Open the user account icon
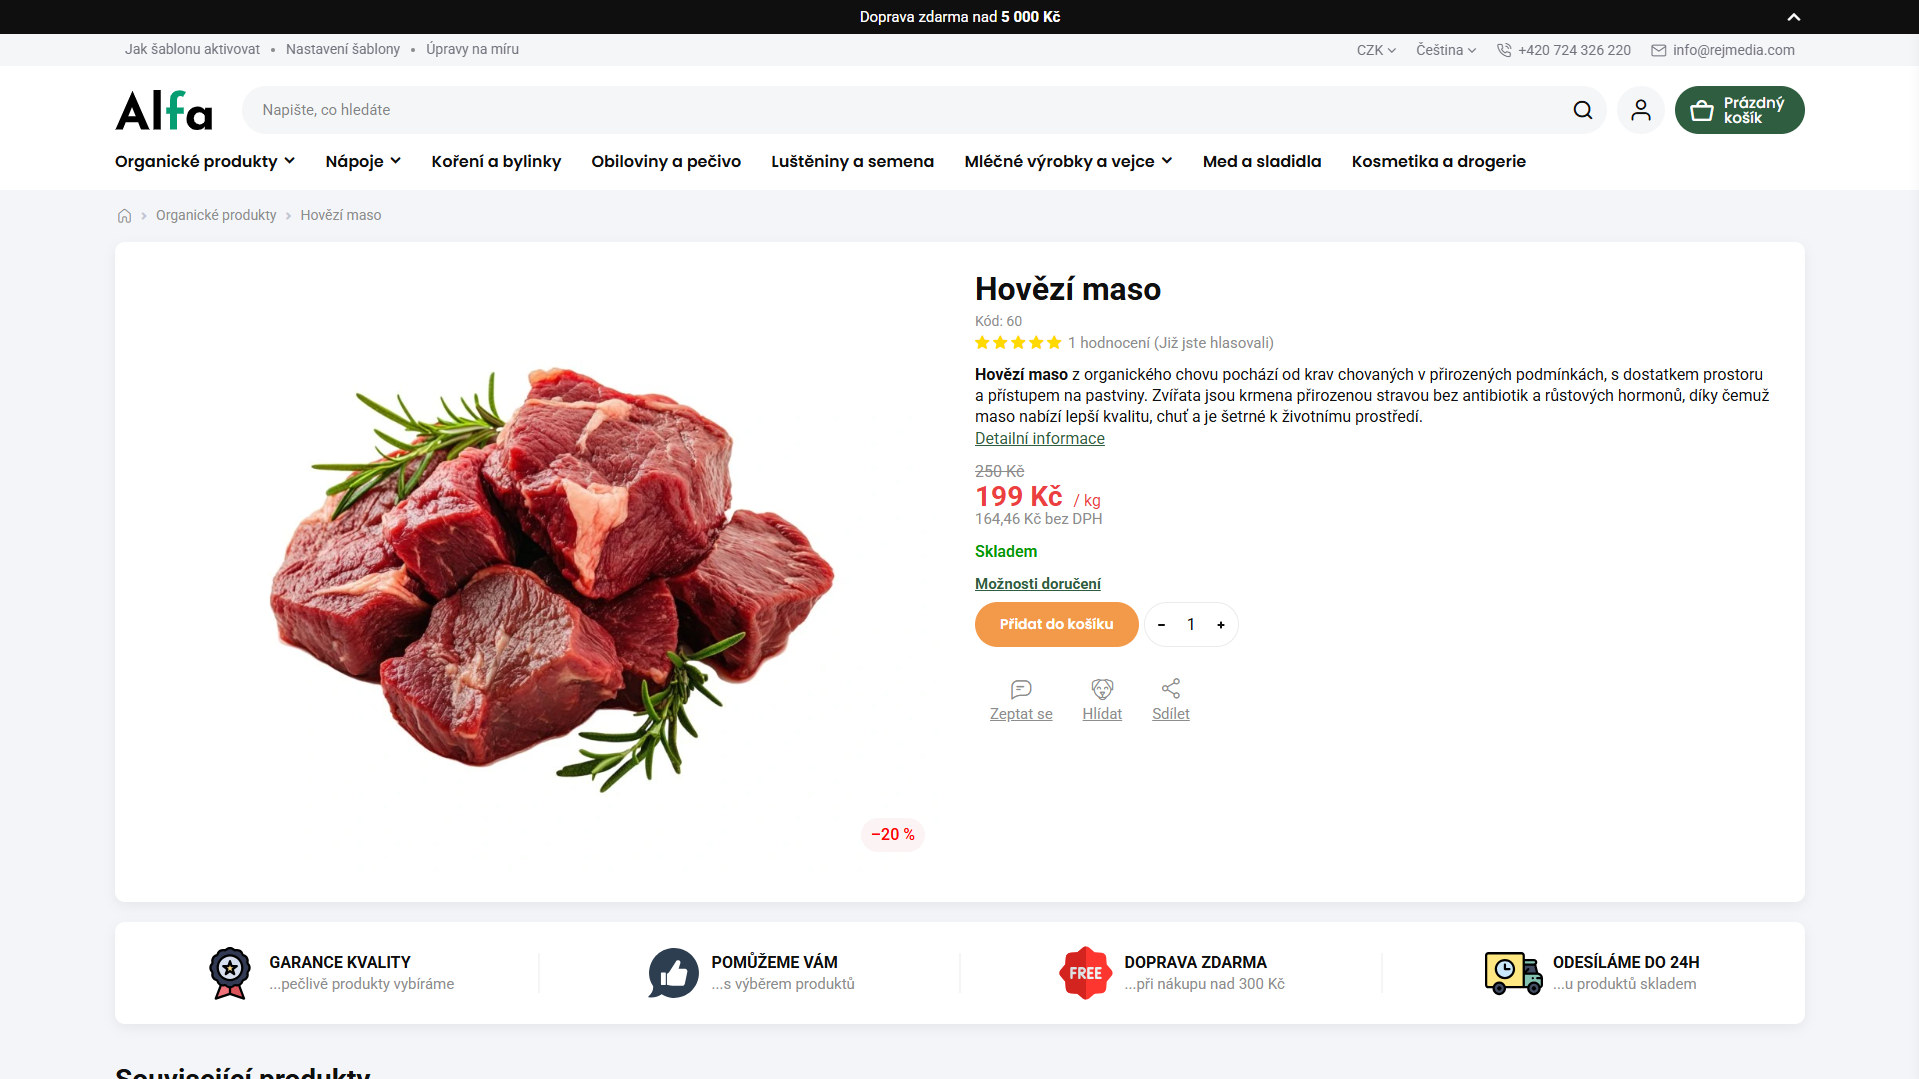The image size is (1919, 1079). coord(1641,110)
